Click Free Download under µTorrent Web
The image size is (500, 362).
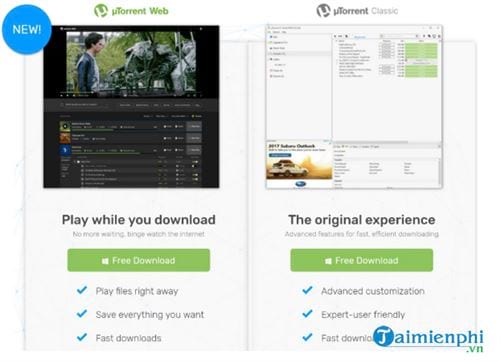(x=139, y=260)
